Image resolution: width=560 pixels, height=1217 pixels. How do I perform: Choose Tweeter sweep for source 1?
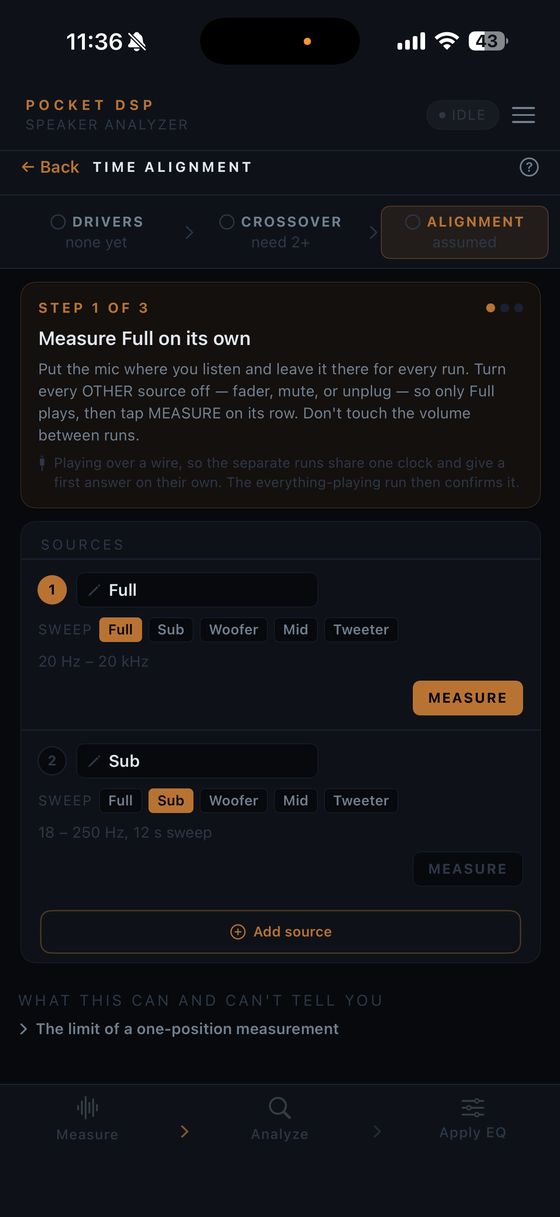[x=361, y=630]
